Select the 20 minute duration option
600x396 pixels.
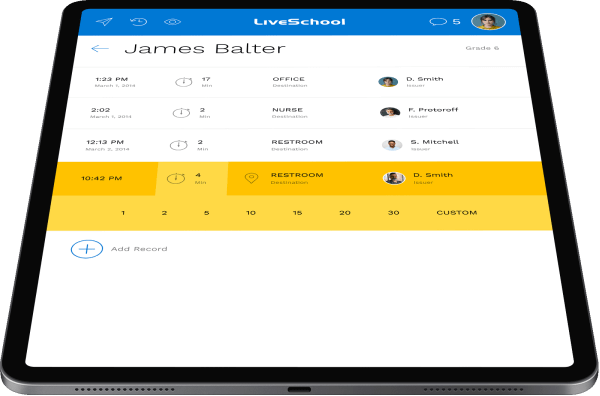point(345,213)
